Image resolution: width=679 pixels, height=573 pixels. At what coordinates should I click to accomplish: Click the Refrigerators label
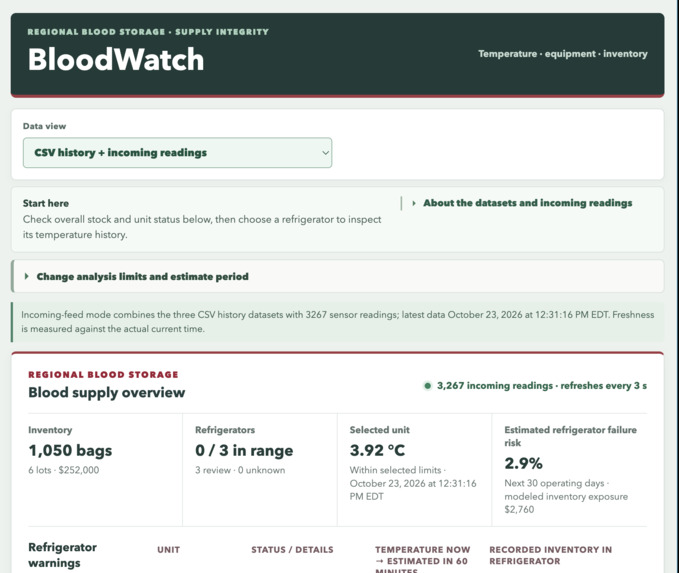225,430
